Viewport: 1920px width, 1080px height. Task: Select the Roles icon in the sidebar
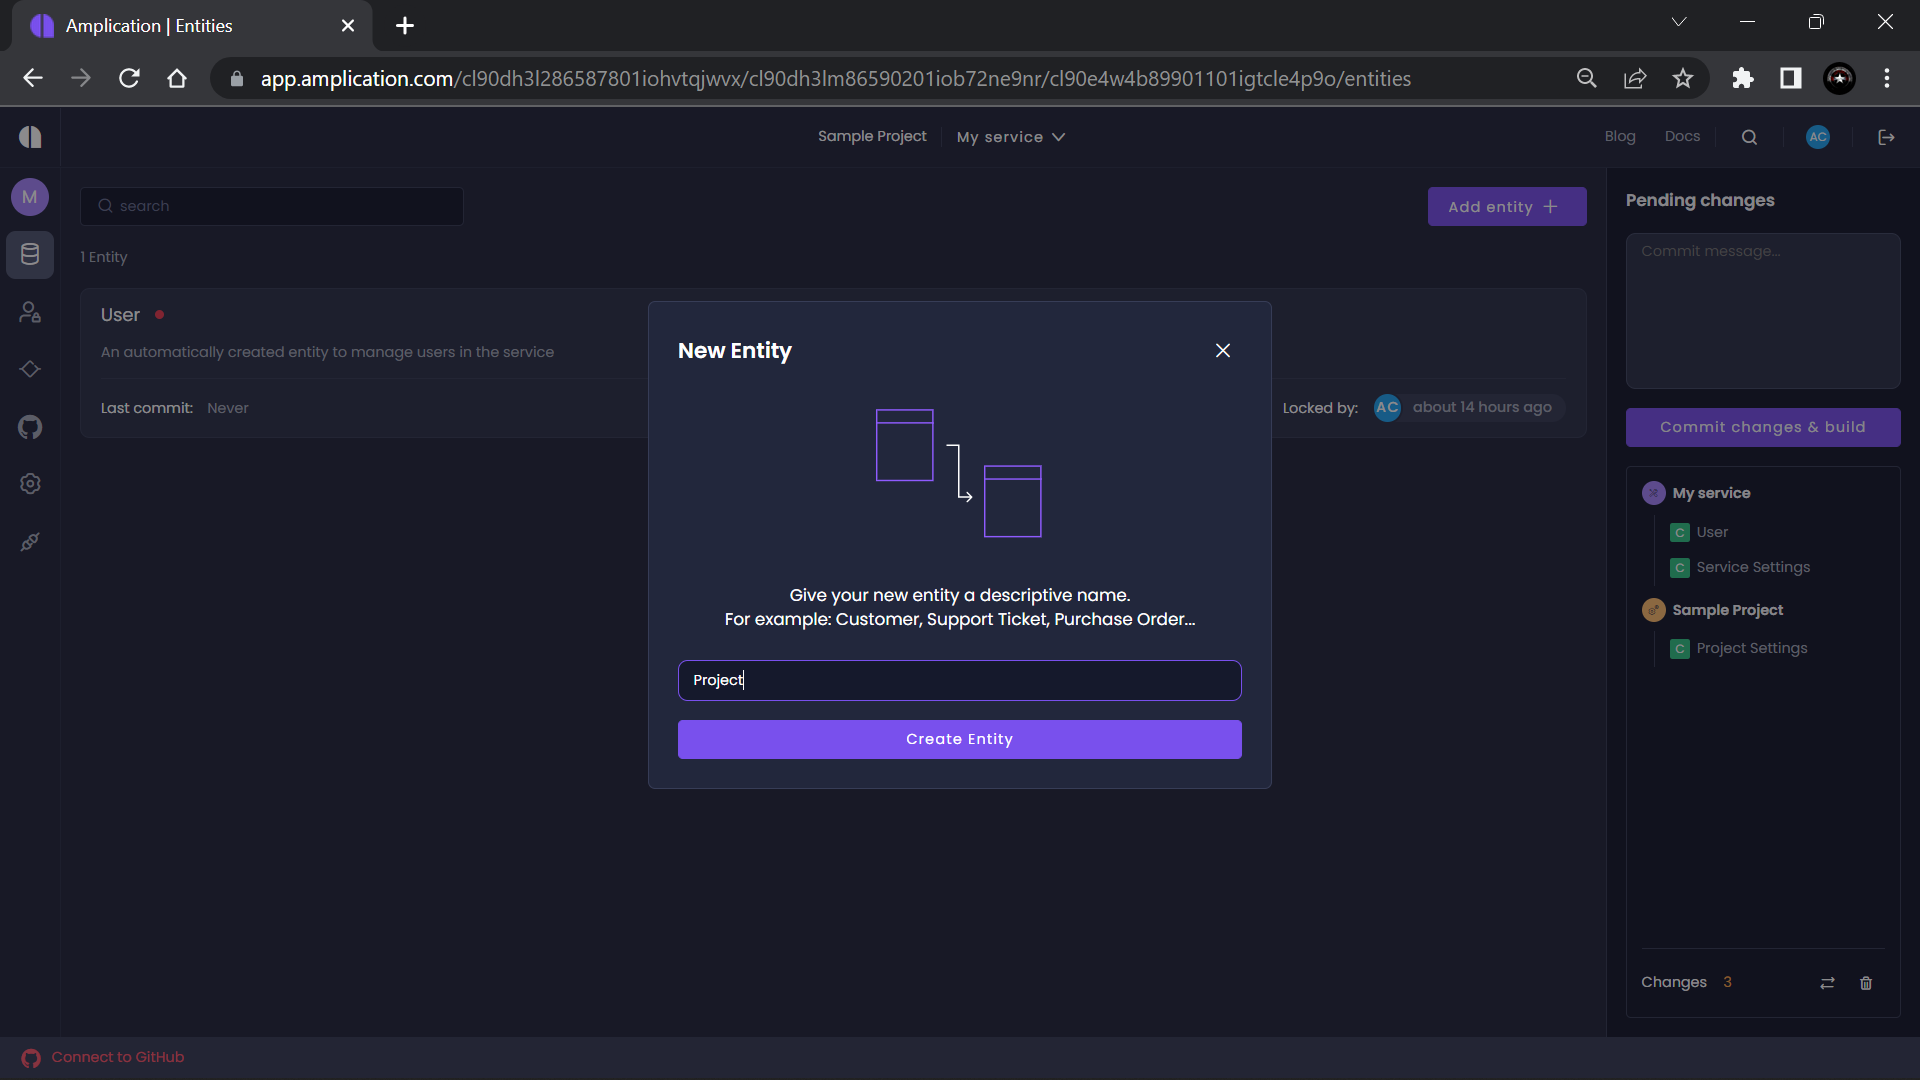(30, 312)
